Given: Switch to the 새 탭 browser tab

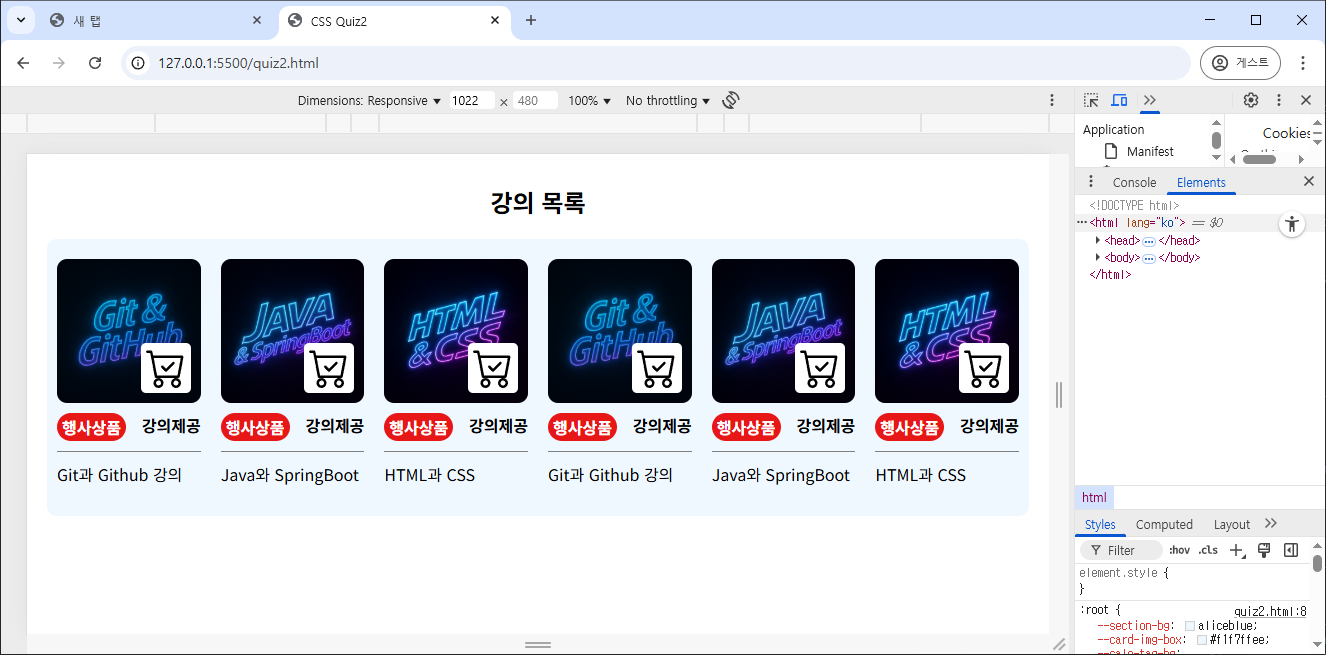Looking at the screenshot, I should point(156,20).
